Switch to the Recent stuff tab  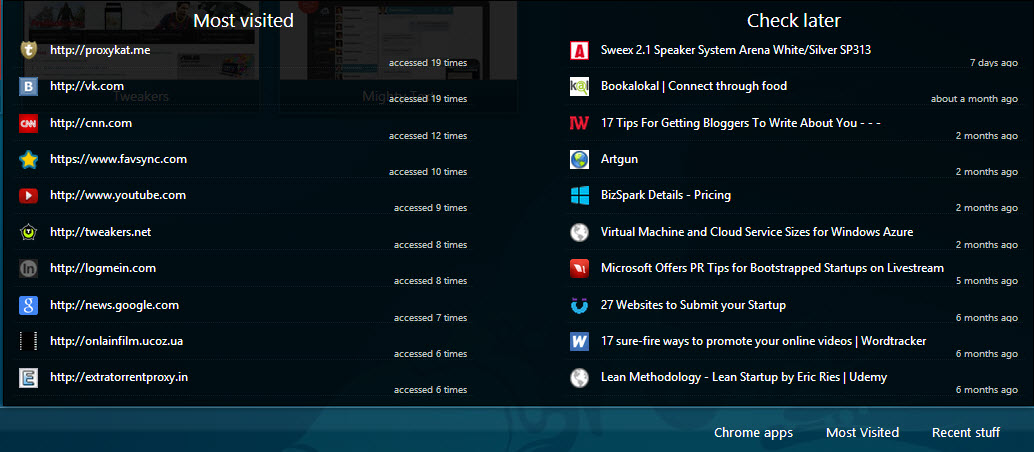pos(965,433)
